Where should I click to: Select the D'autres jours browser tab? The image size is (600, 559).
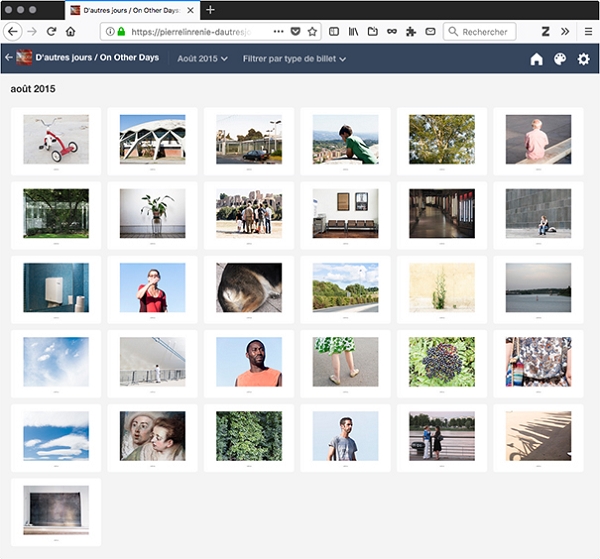(x=130, y=9)
